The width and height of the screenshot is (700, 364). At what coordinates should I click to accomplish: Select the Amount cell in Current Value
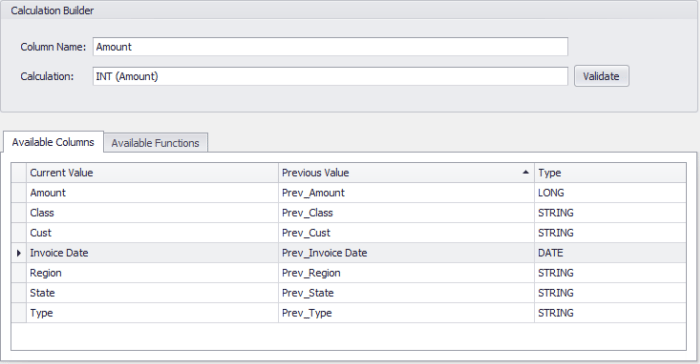pos(152,193)
